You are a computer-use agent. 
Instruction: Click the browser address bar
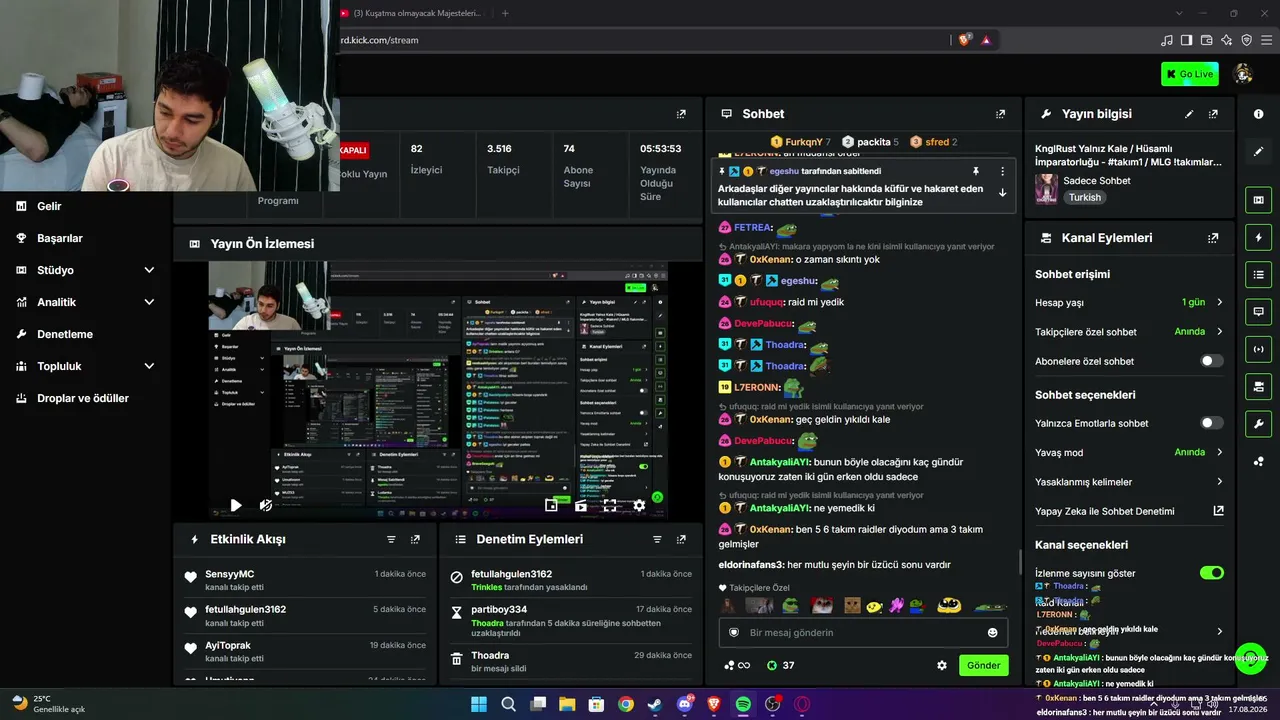pos(640,40)
